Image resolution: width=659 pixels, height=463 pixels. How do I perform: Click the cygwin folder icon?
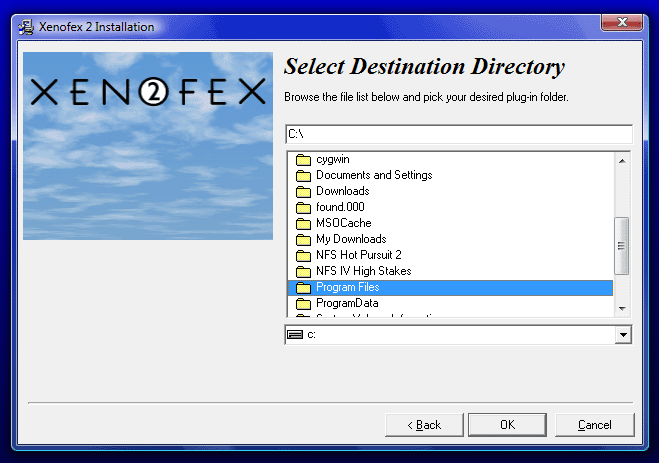(x=303, y=160)
